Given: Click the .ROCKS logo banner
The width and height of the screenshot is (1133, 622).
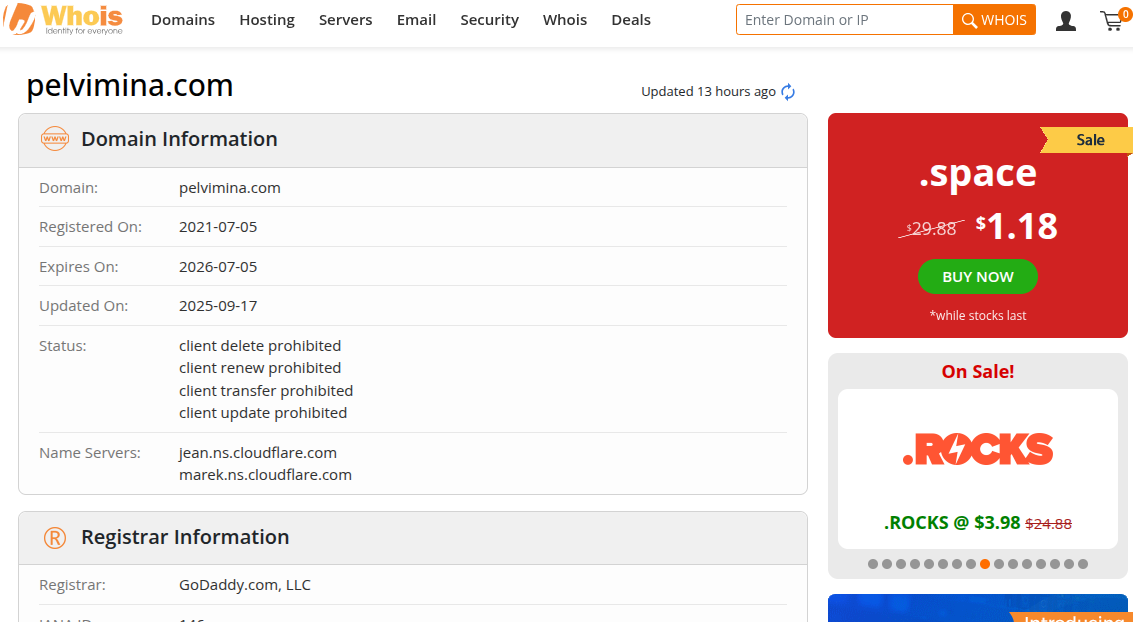Looking at the screenshot, I should (978, 449).
